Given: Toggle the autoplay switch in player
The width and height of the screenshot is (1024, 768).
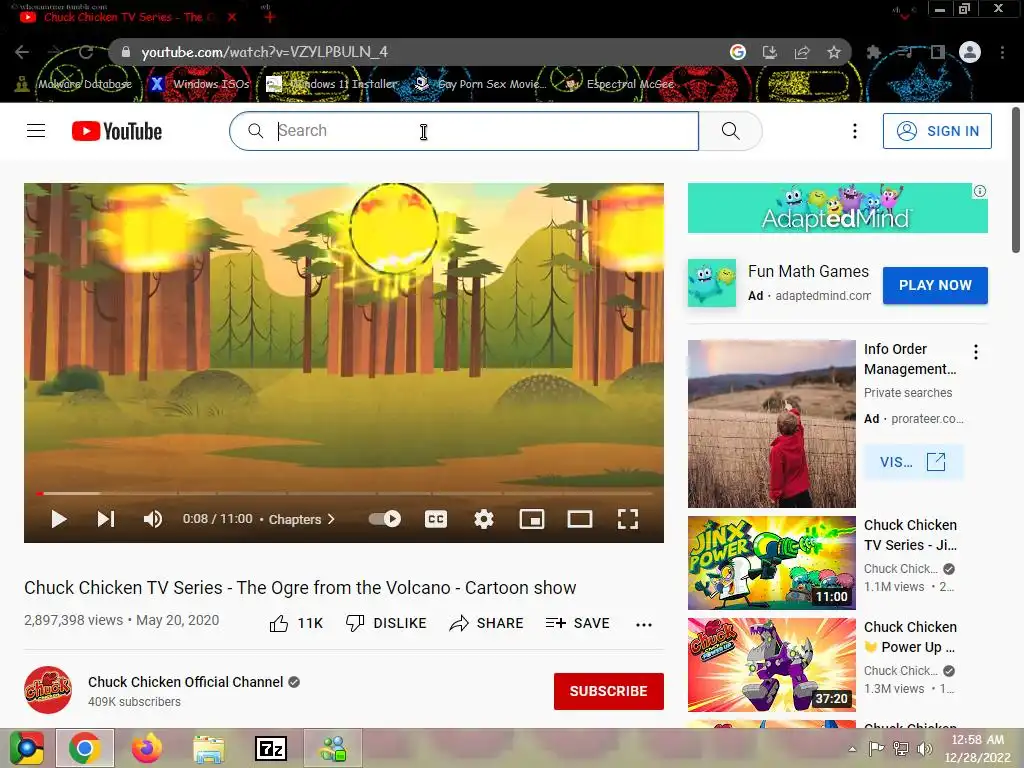Looking at the screenshot, I should [385, 519].
